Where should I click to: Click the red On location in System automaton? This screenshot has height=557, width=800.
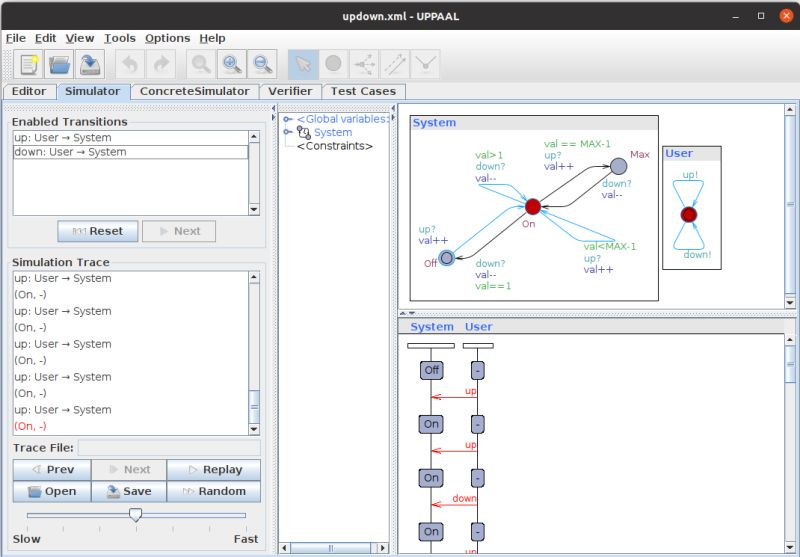coord(533,207)
